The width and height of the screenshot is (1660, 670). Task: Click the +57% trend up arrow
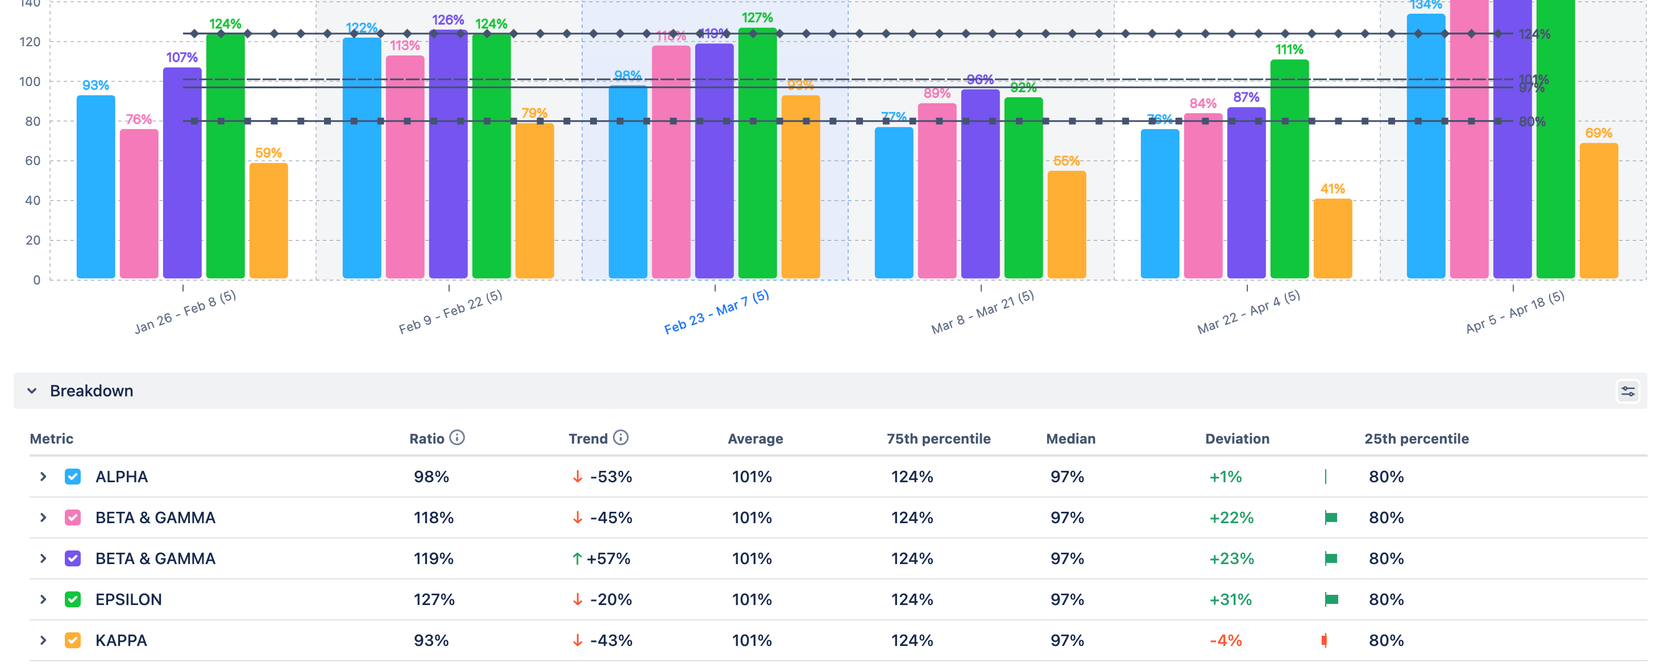coord(577,559)
